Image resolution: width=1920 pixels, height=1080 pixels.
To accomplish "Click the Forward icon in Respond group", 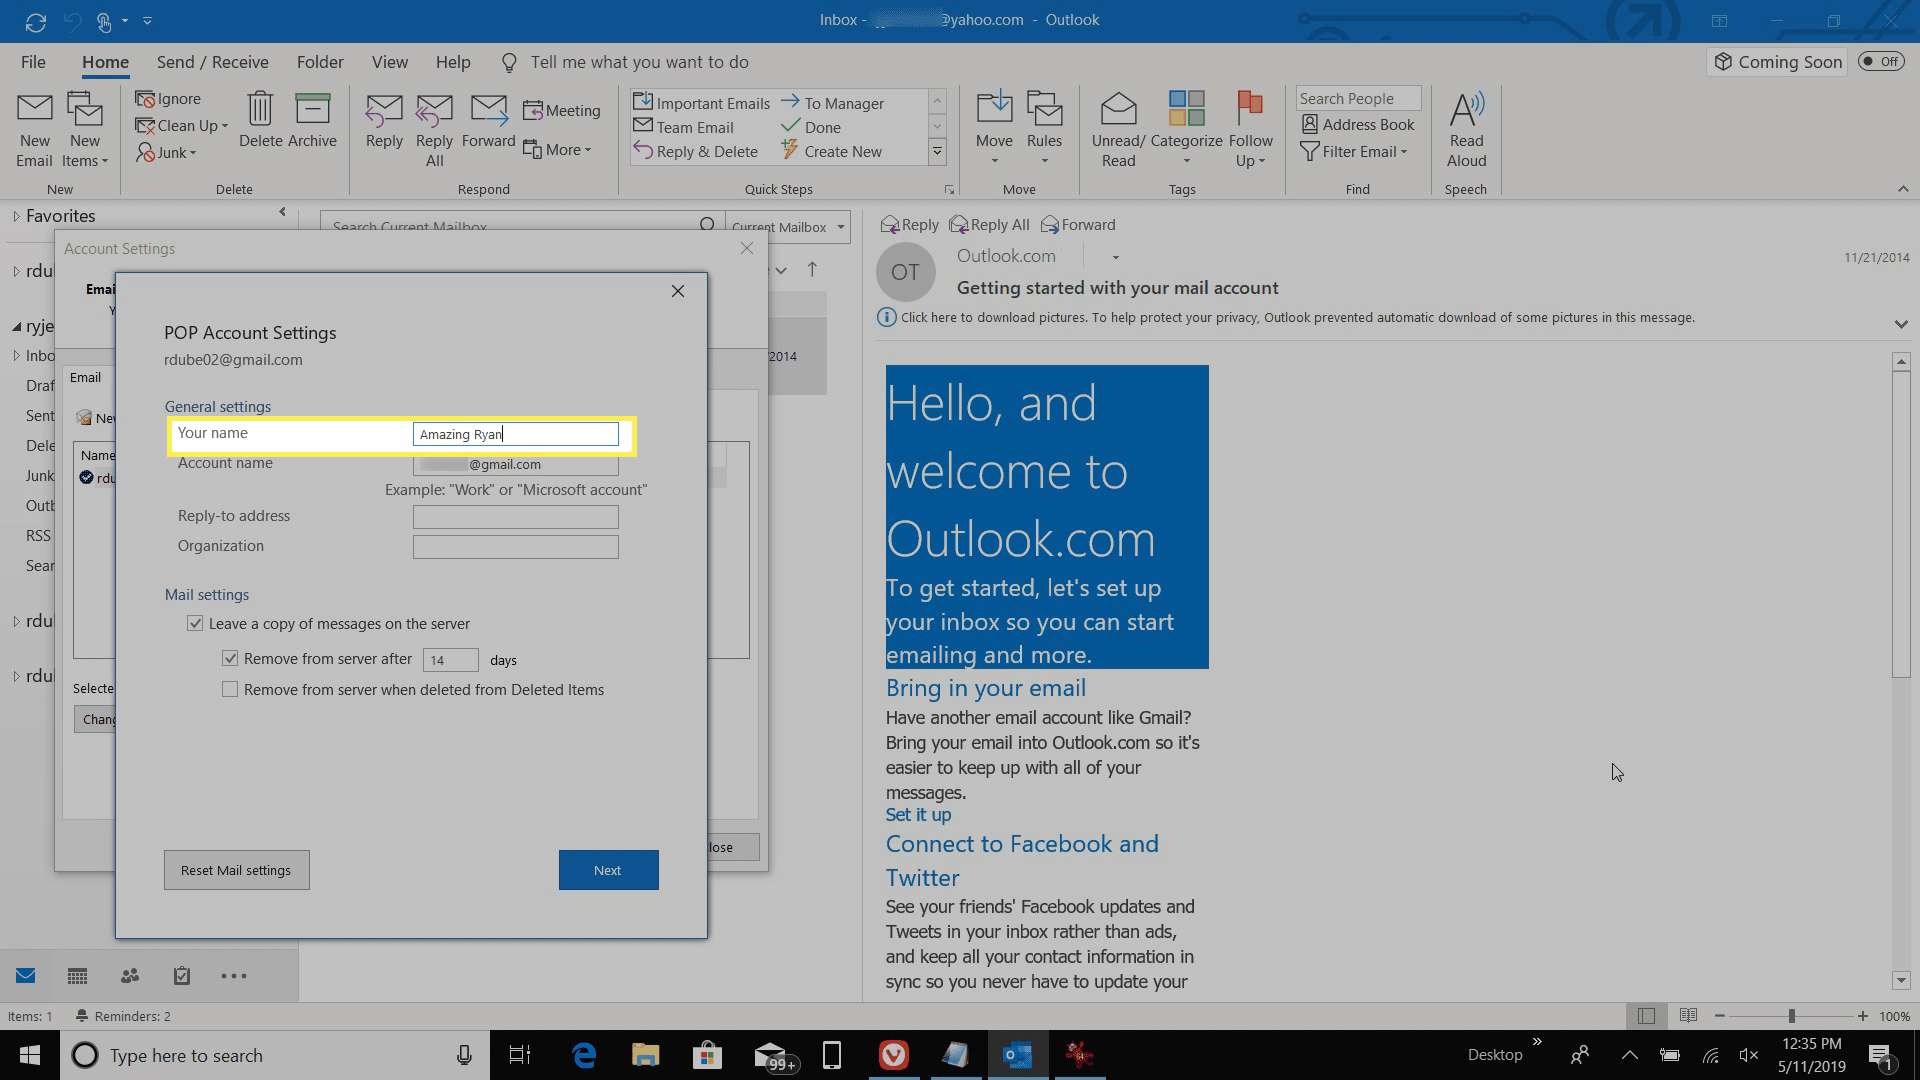I will (489, 110).
